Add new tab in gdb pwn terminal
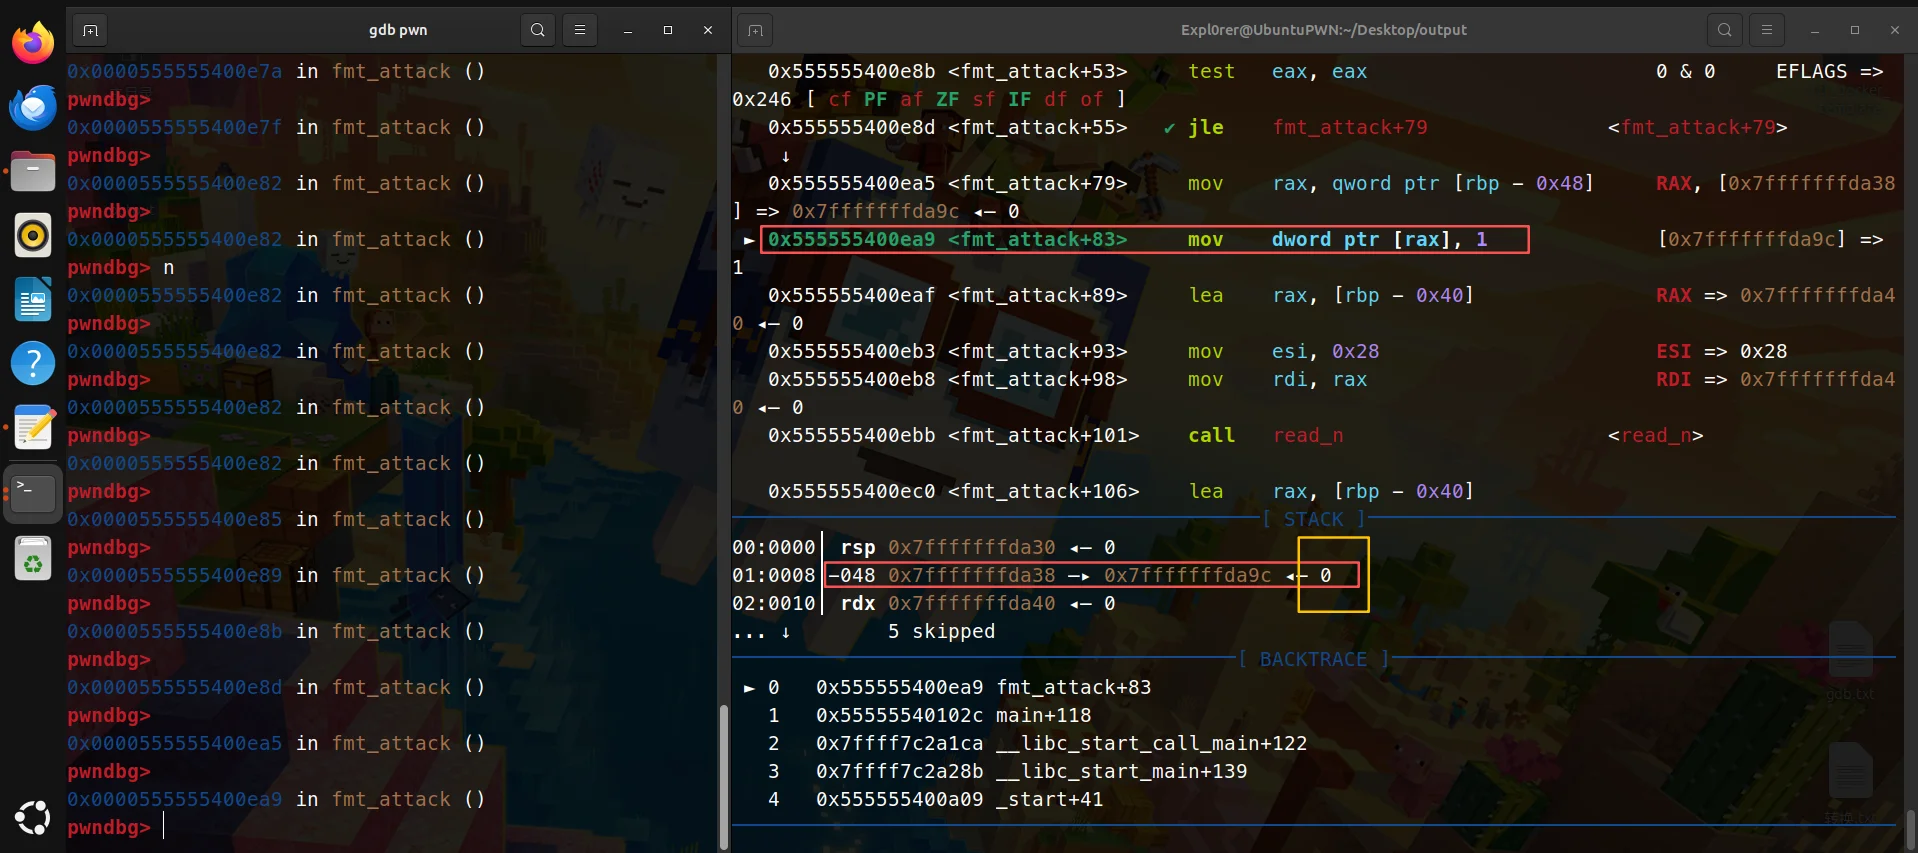The image size is (1918, 853). [x=90, y=30]
